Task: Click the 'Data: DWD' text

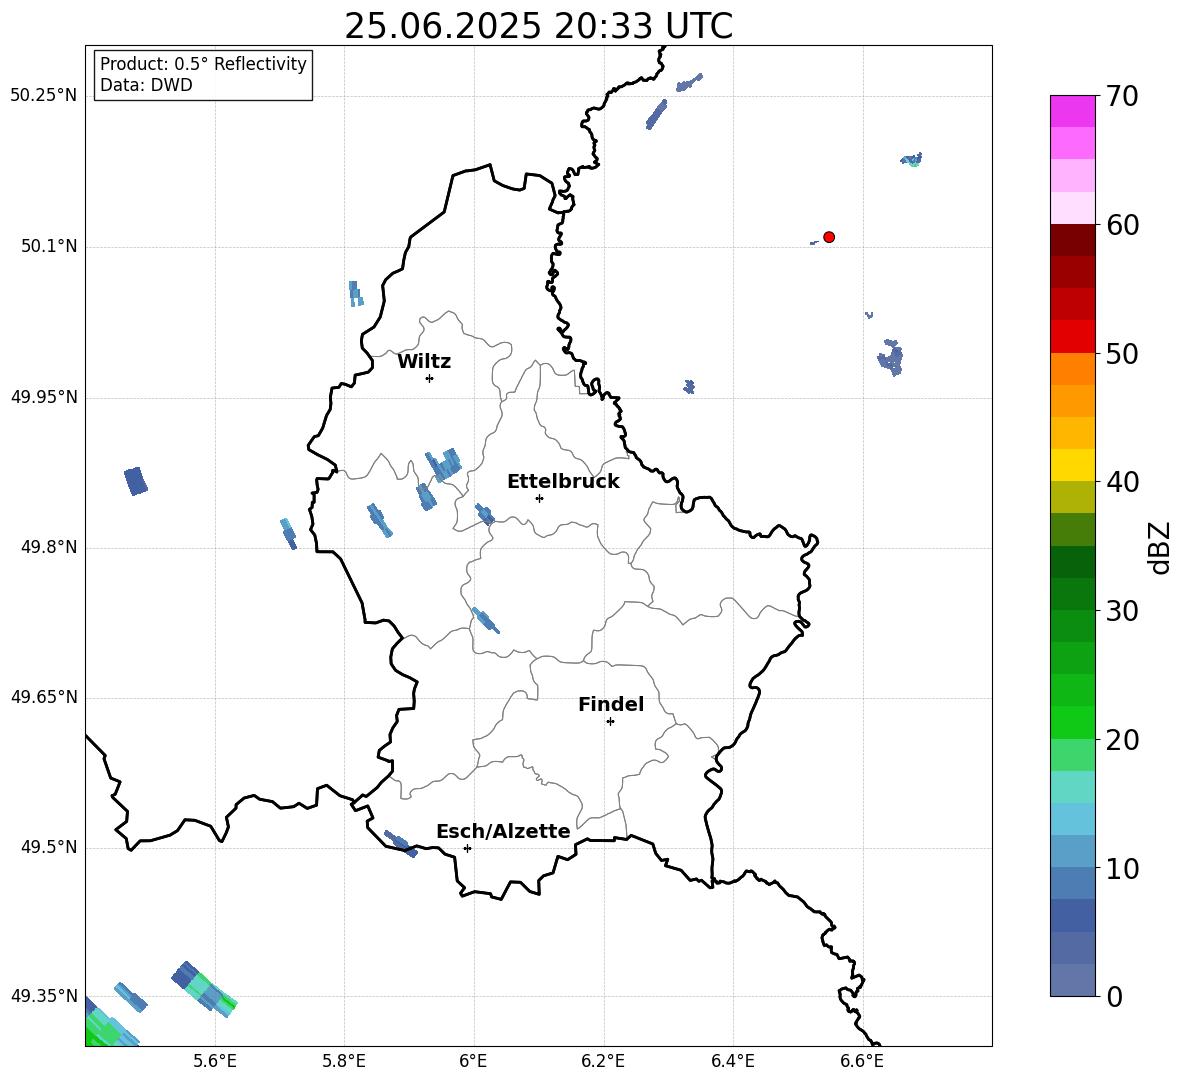Action: tap(146, 85)
